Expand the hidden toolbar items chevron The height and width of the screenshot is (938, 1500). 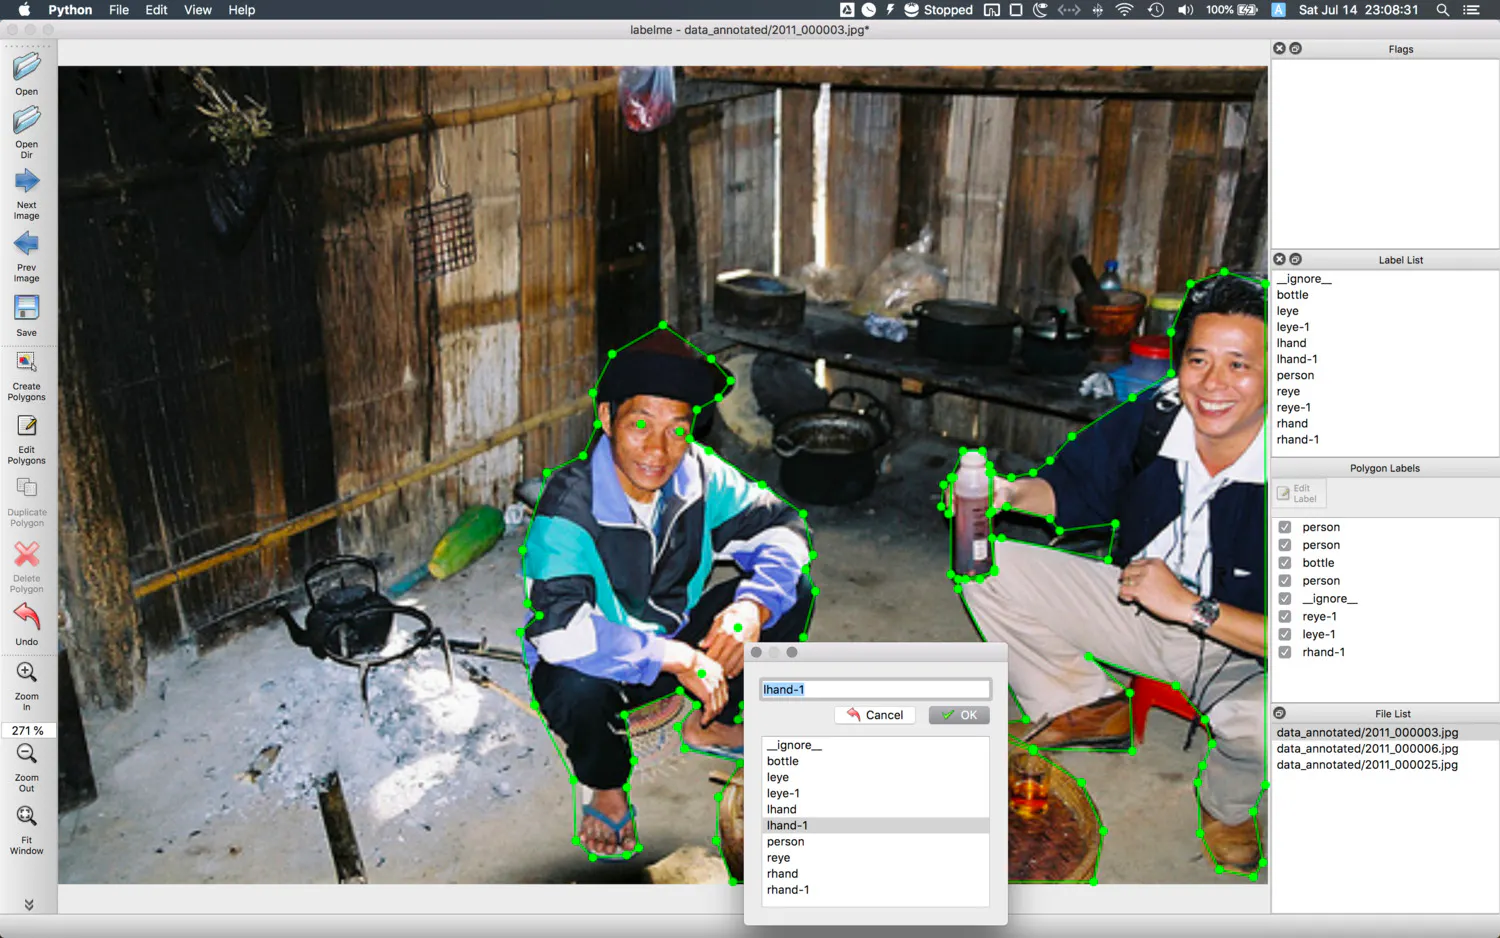pyautogui.click(x=29, y=904)
